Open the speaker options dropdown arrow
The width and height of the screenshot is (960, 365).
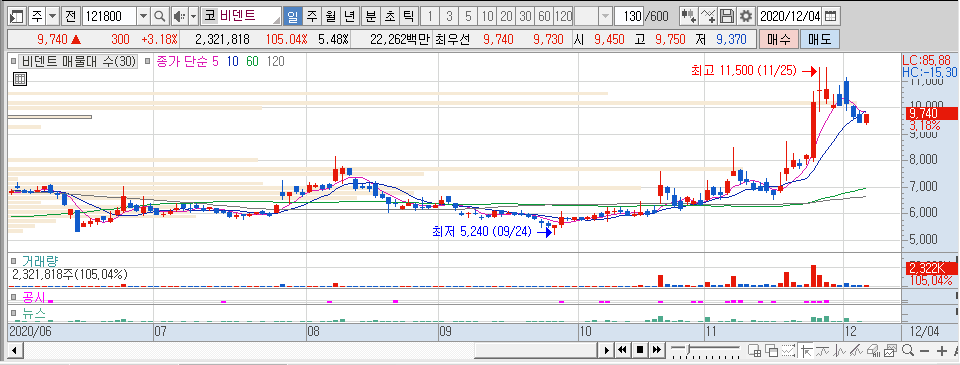[193, 16]
